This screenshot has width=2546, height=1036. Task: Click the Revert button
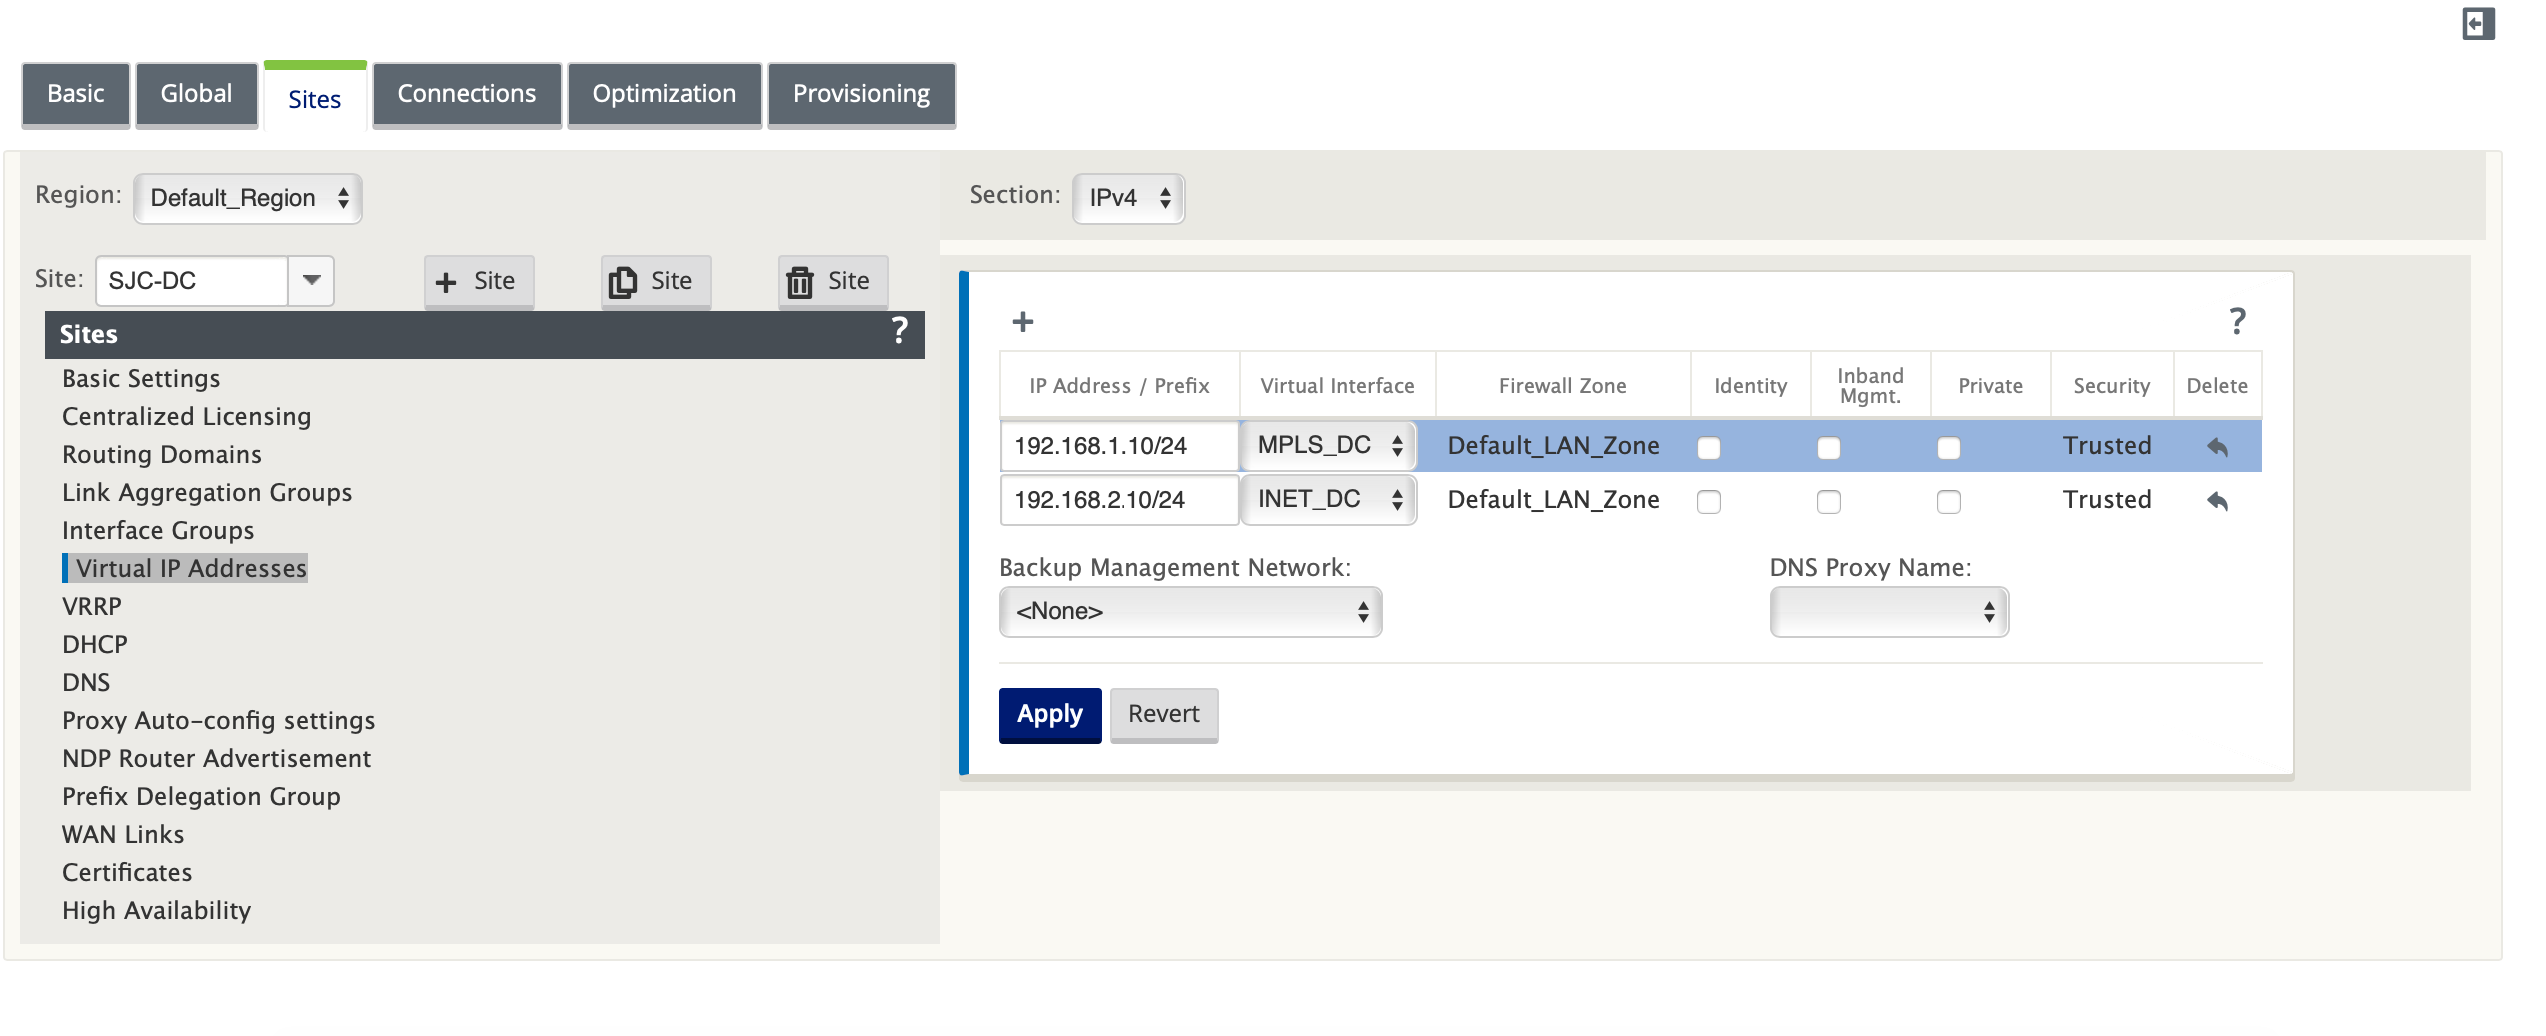coord(1164,715)
